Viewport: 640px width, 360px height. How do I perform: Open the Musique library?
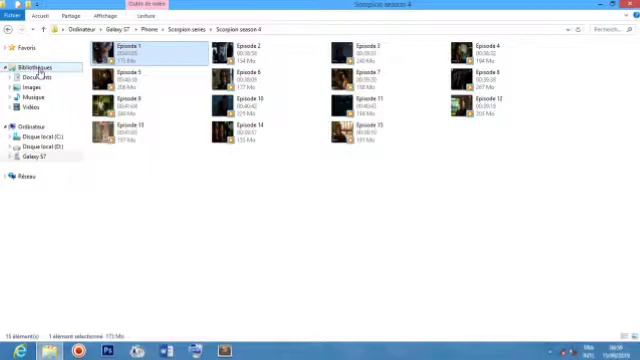[33, 97]
